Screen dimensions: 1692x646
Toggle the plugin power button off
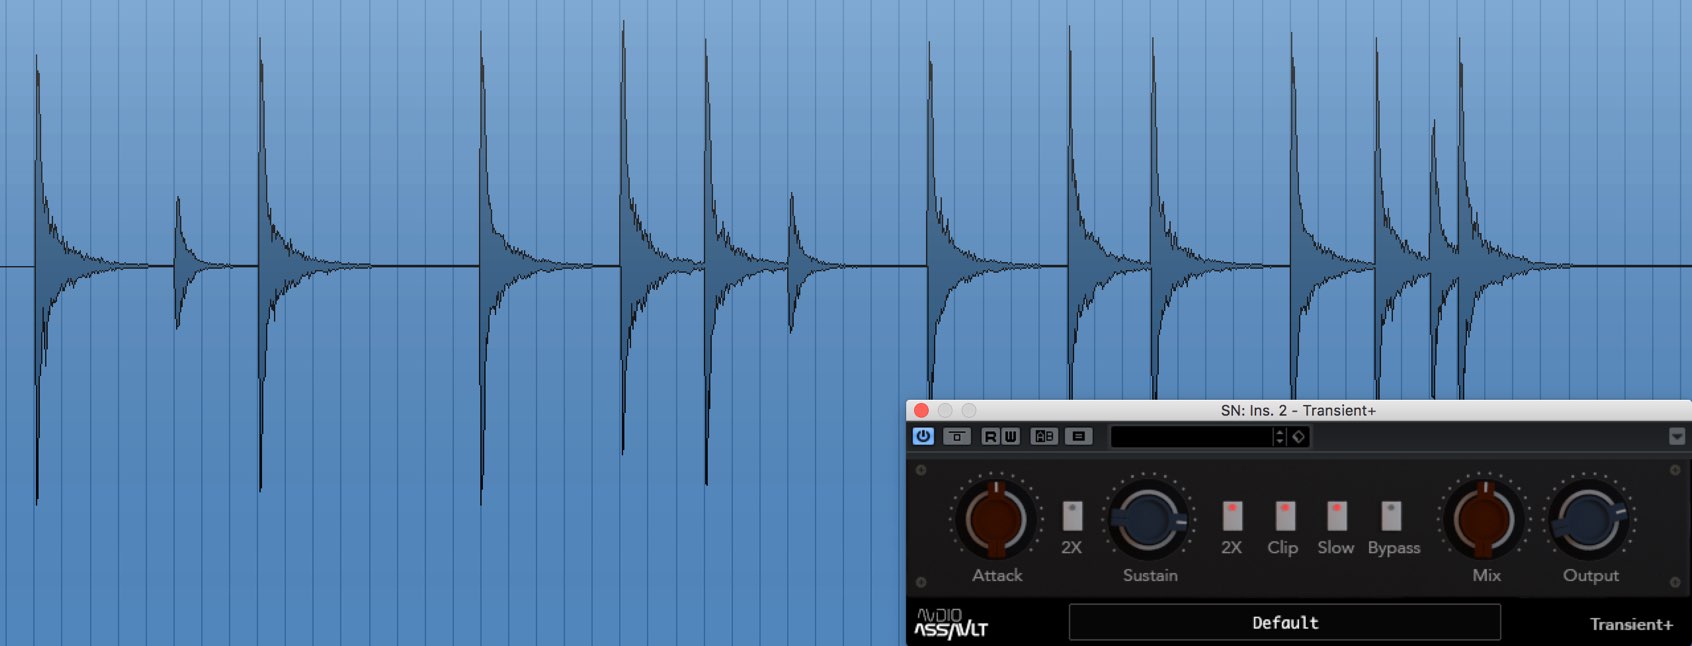(923, 436)
